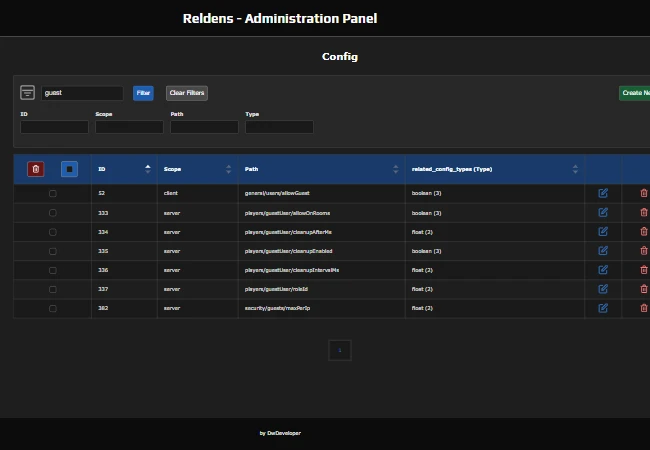Focus the search field containing 'guest'

[82, 93]
